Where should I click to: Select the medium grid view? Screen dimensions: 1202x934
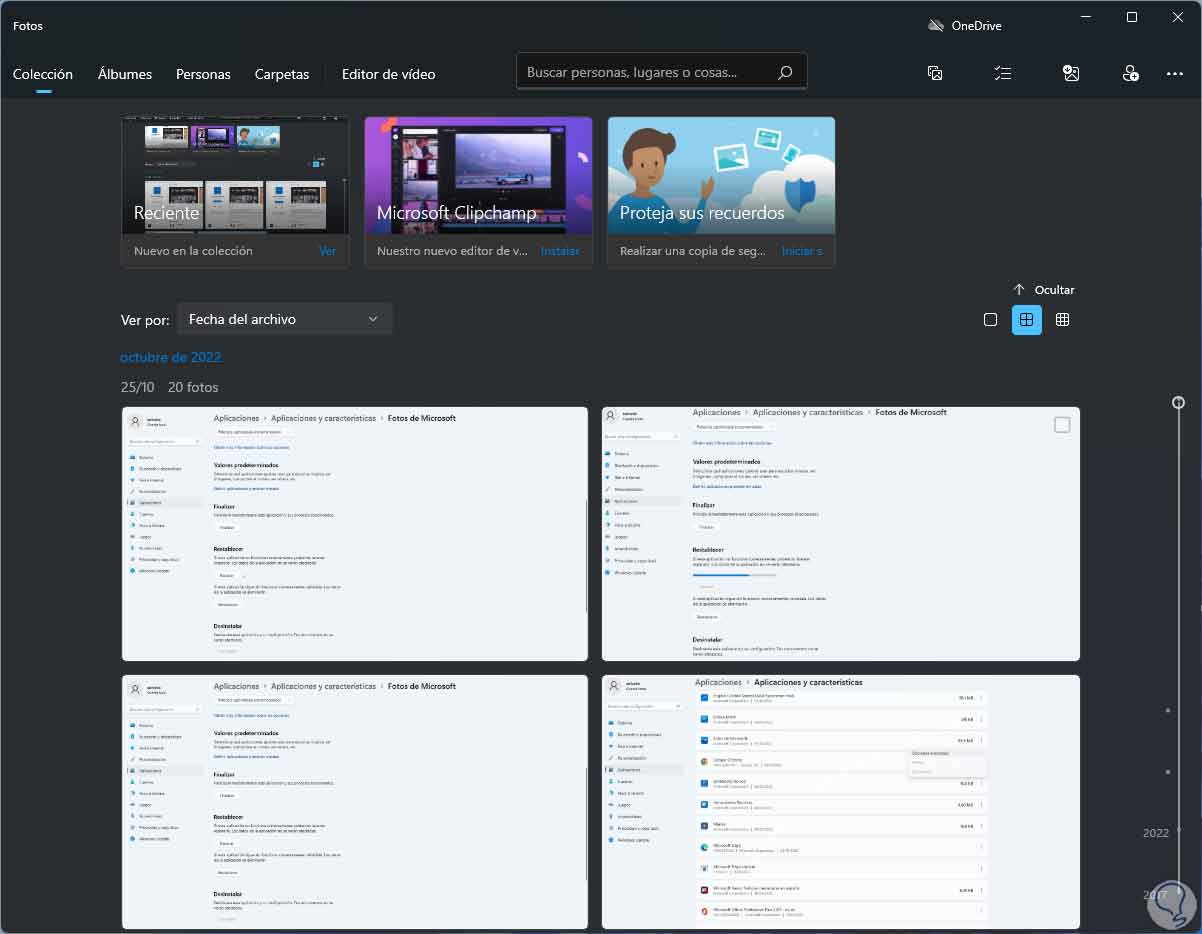pyautogui.click(x=1026, y=320)
